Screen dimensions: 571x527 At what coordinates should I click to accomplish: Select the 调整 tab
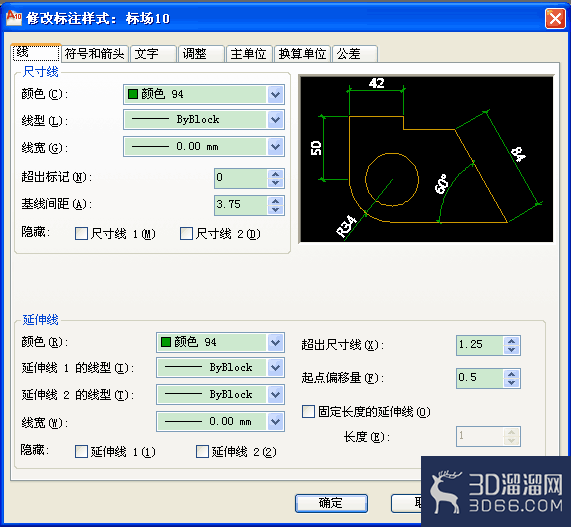(201, 54)
